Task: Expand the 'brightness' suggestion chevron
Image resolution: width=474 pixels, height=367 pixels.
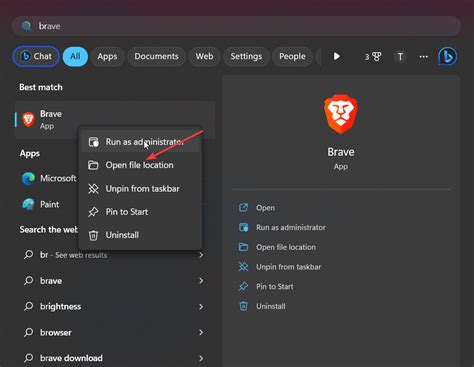Action: click(201, 306)
